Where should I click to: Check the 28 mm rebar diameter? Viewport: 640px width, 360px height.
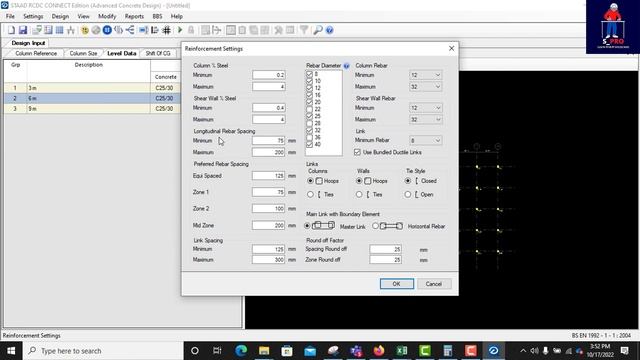(x=309, y=123)
